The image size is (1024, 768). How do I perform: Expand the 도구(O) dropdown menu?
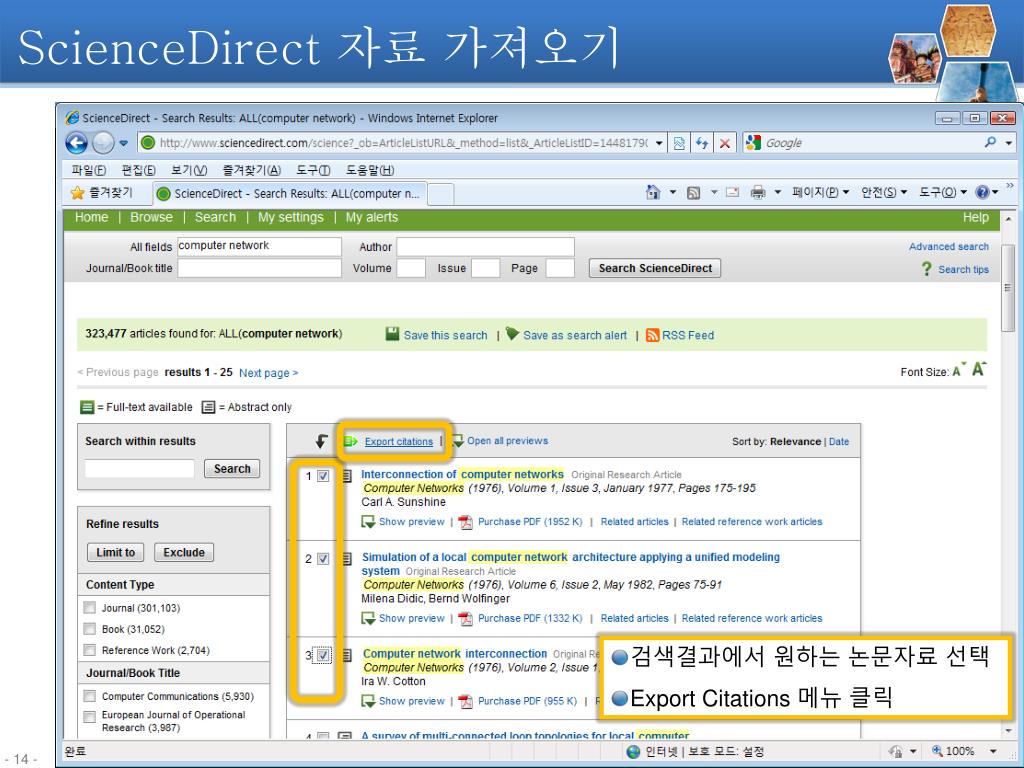tap(942, 192)
